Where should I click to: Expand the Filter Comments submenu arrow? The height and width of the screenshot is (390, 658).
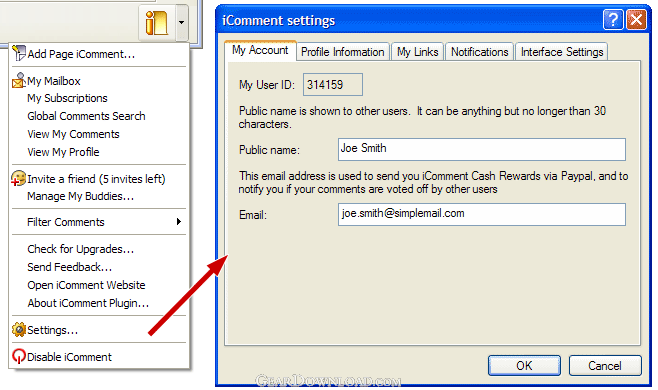179,222
